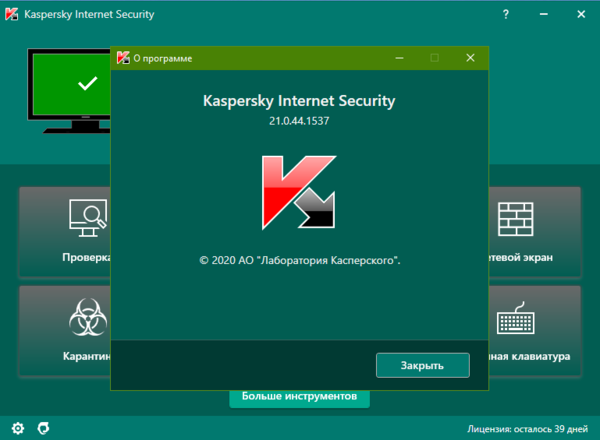Click the support headset icon in bottom bar
This screenshot has height=440, width=600.
[43, 428]
